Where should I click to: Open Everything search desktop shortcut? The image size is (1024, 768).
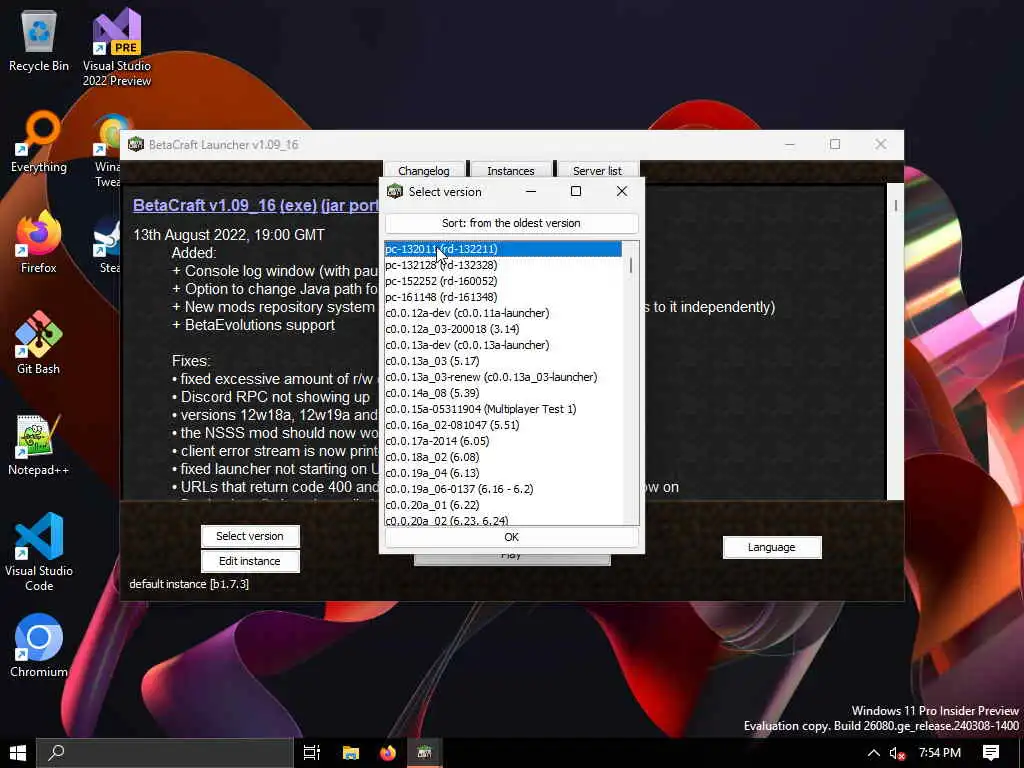[39, 142]
